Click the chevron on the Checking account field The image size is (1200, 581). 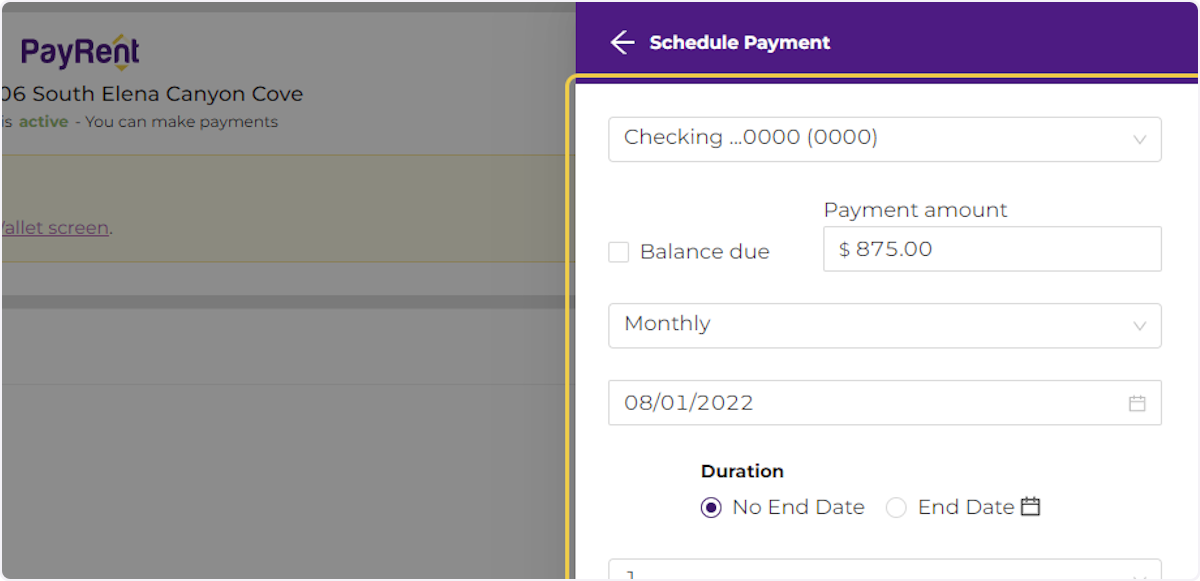(1140, 139)
